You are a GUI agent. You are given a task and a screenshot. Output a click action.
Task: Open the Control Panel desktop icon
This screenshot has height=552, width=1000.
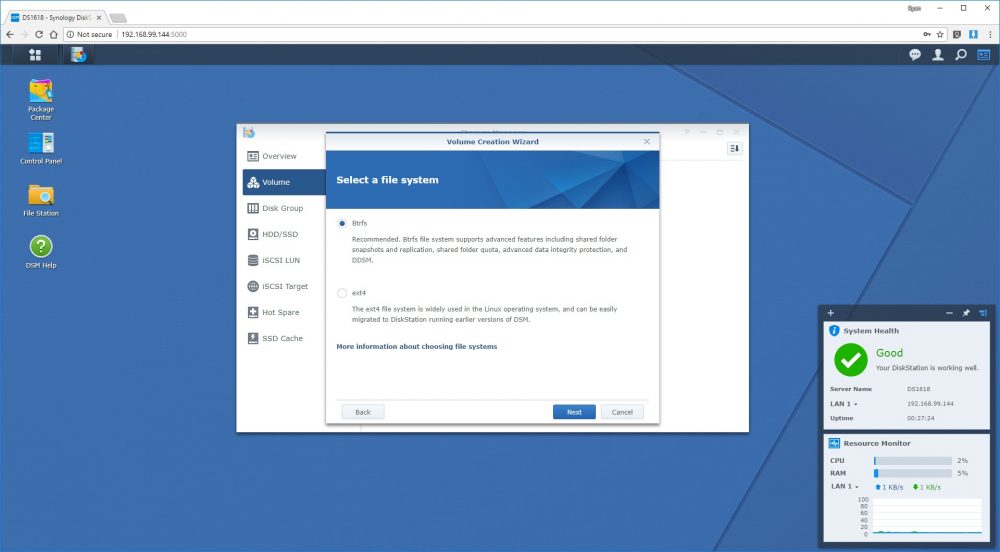click(41, 149)
